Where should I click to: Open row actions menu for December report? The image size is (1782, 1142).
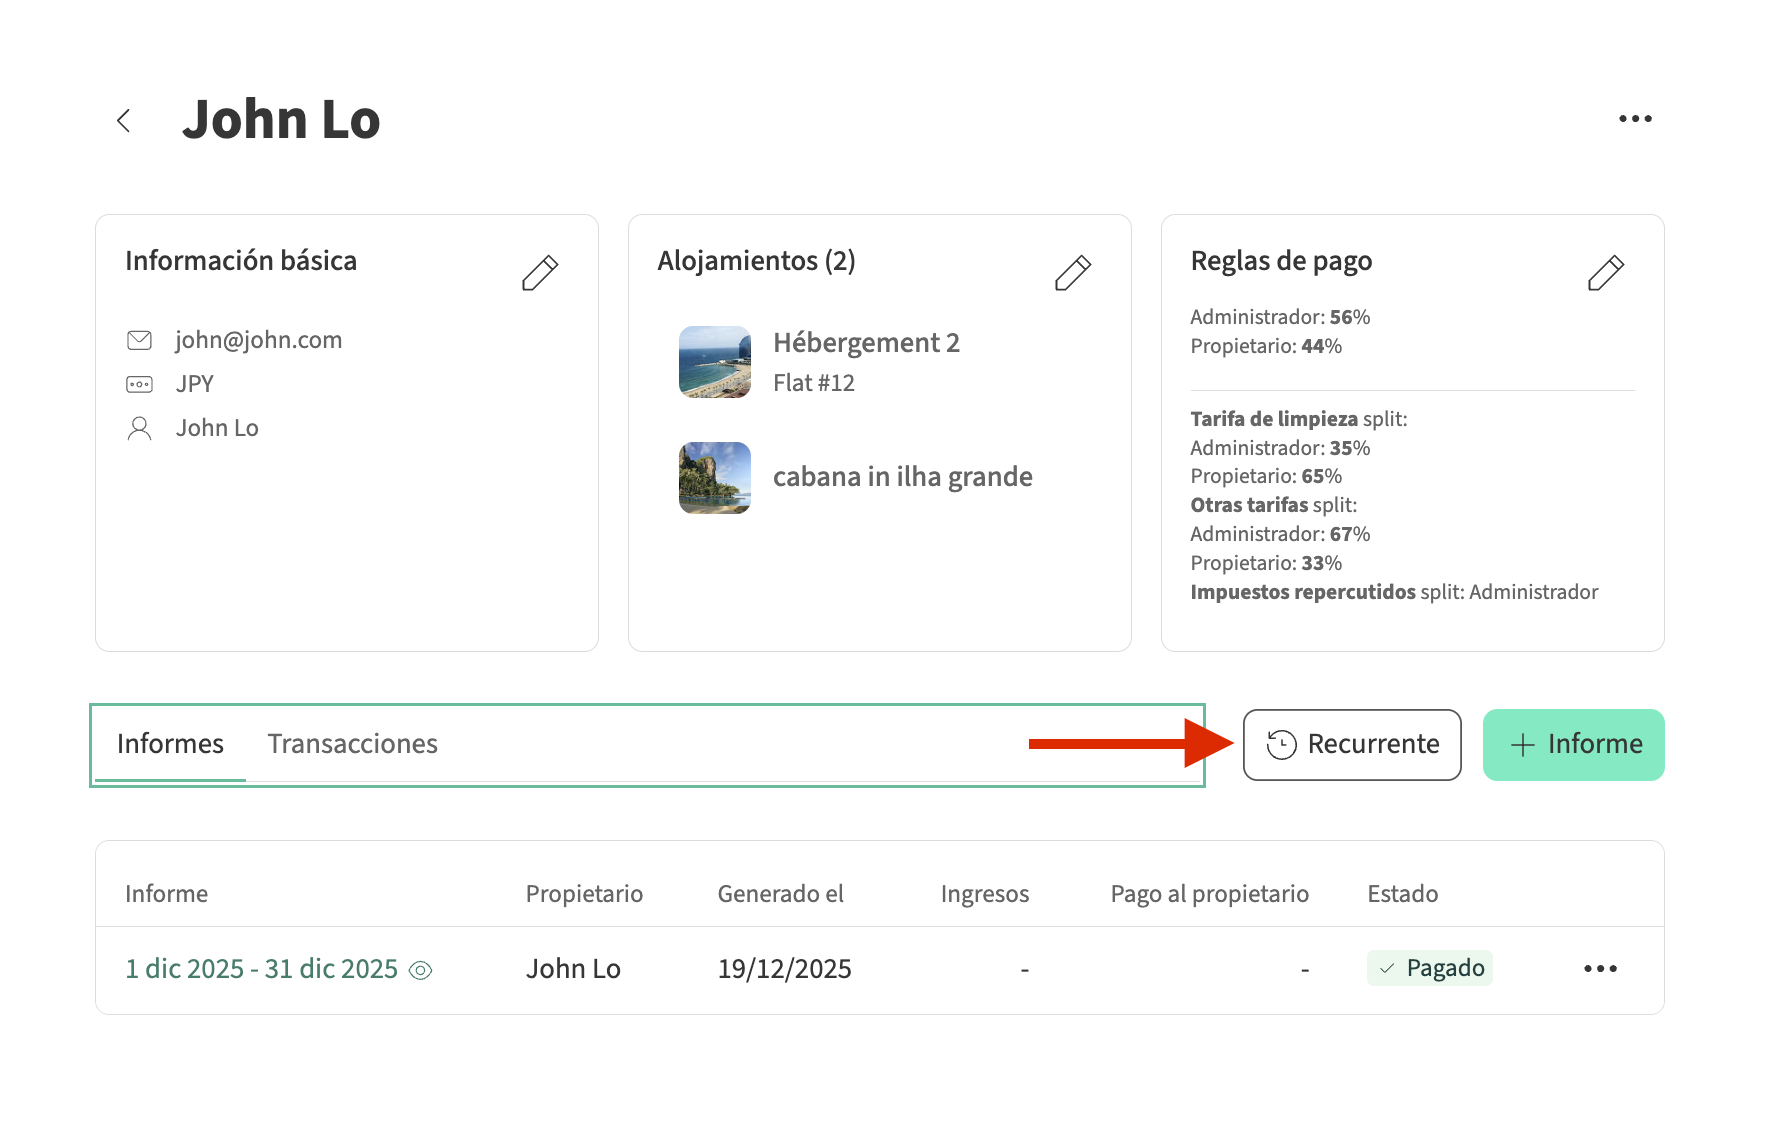coord(1600,969)
